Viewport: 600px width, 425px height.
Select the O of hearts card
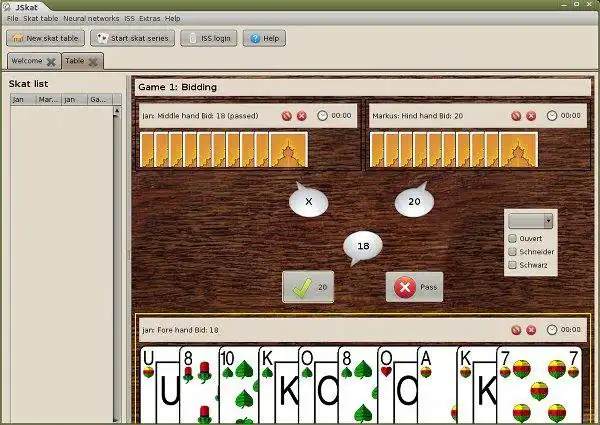[398, 384]
